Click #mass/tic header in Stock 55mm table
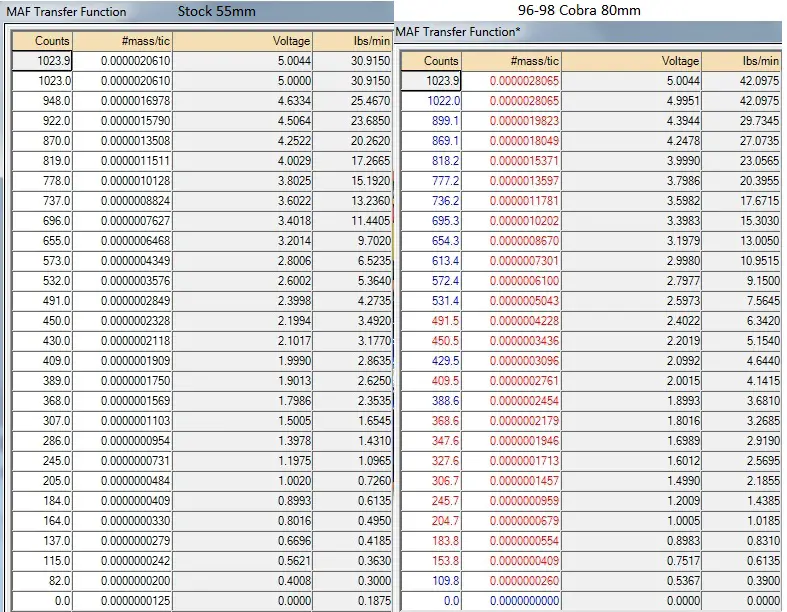 [x=122, y=41]
